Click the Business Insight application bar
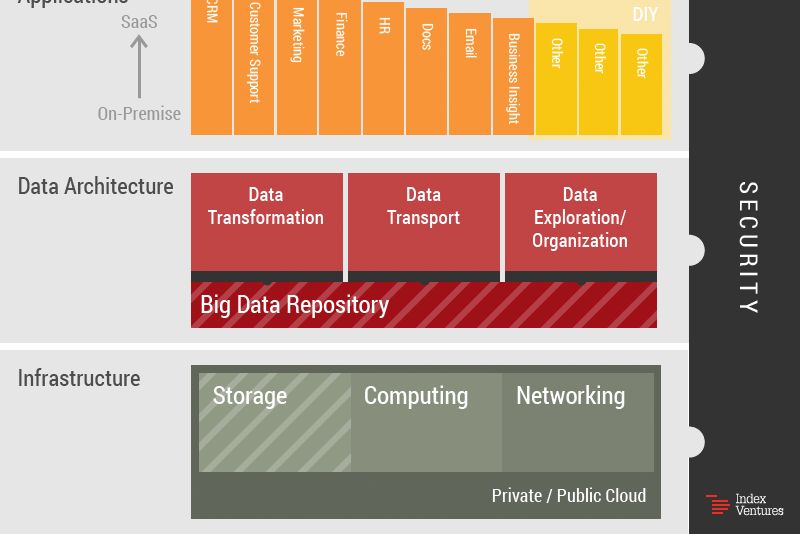The height and width of the screenshot is (534, 800). pos(513,77)
